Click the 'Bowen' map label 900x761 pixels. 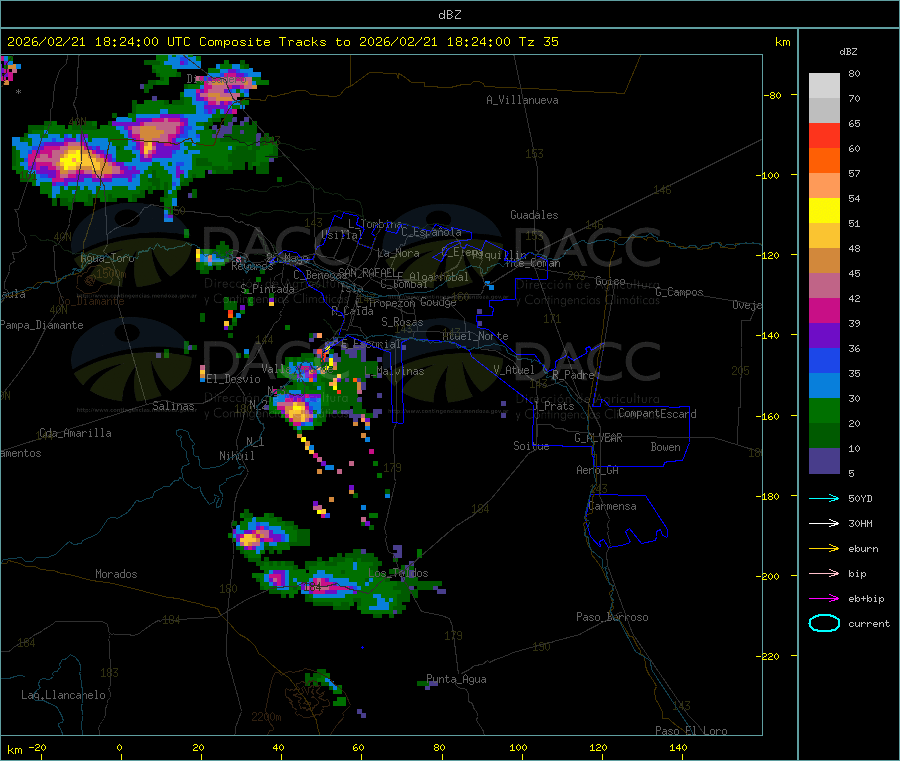click(x=665, y=448)
